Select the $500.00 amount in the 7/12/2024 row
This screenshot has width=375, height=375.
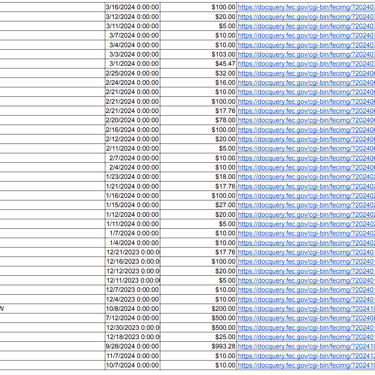coord(198,318)
